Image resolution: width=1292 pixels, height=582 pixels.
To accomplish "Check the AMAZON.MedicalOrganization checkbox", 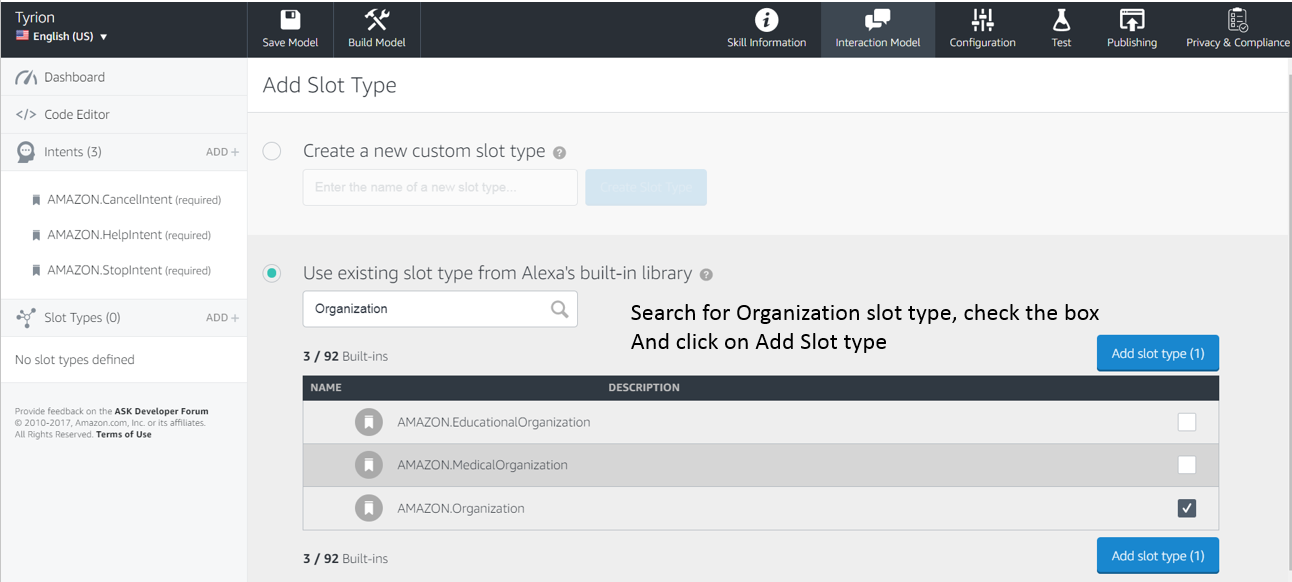I will click(1187, 465).
